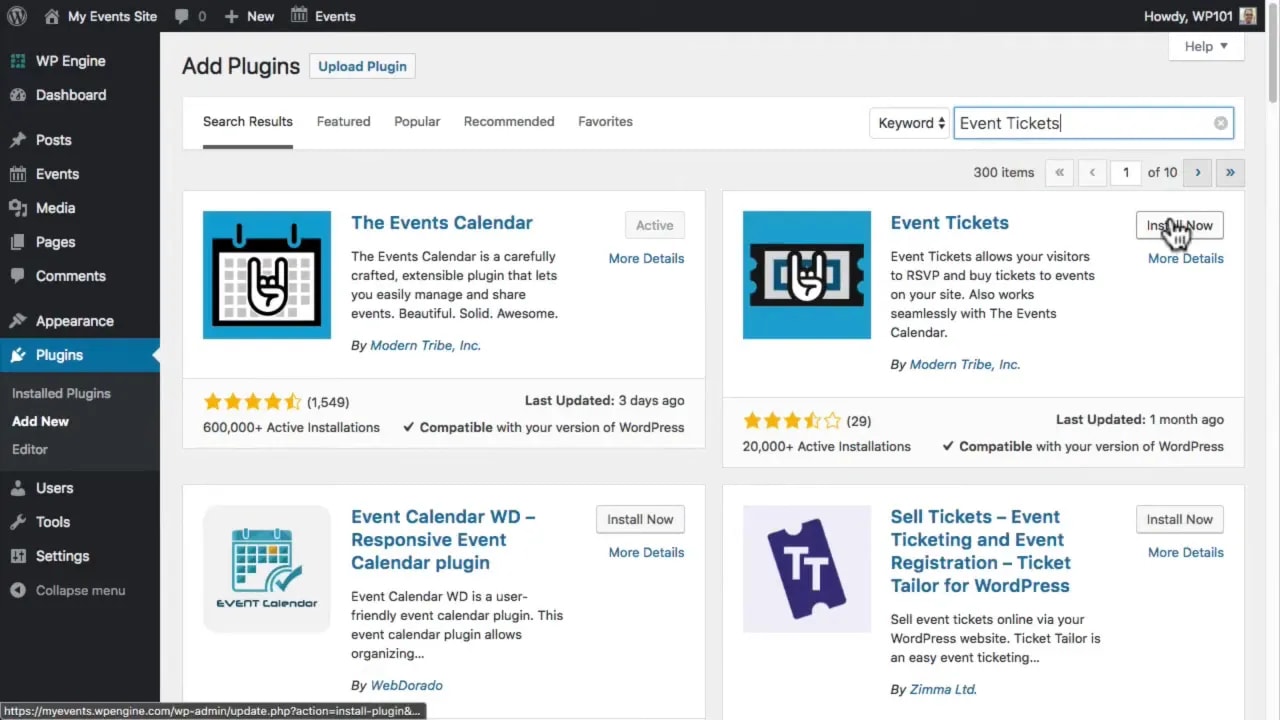This screenshot has width=1280, height=720.
Task: Click the Collapse menu arrow icon
Action: (18, 590)
